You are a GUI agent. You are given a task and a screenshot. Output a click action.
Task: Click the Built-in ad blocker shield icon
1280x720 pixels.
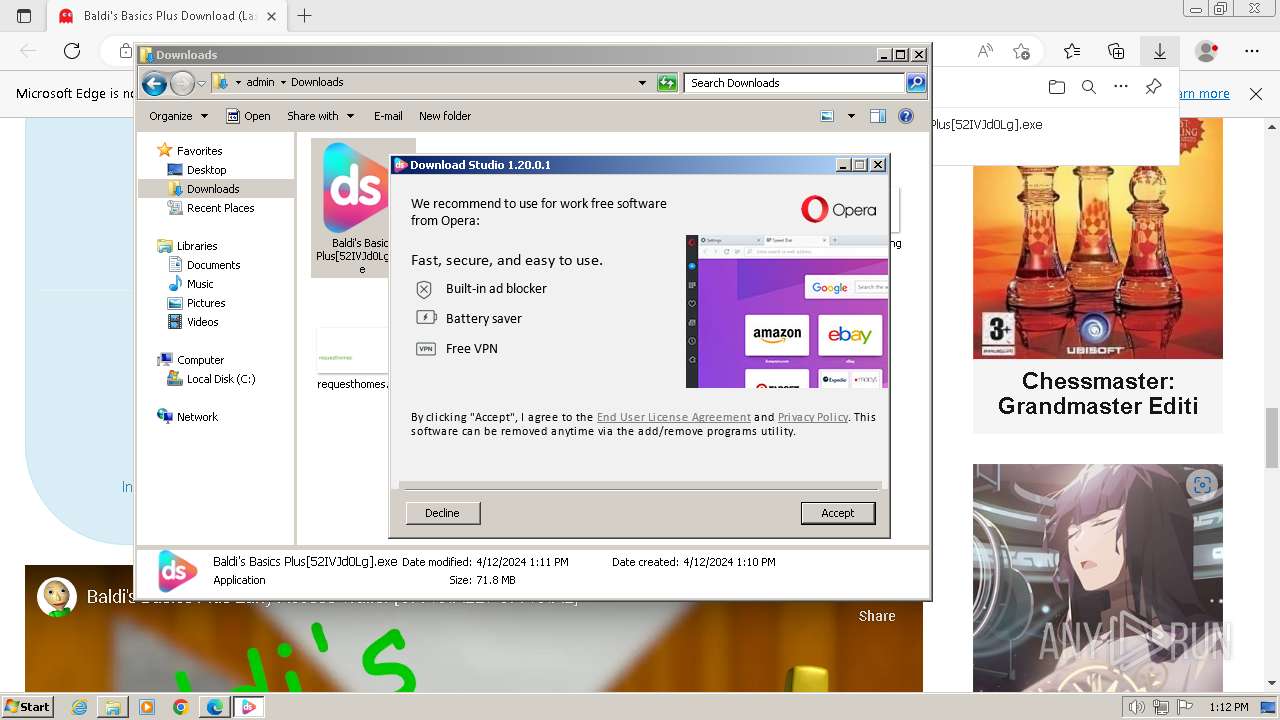(425, 289)
